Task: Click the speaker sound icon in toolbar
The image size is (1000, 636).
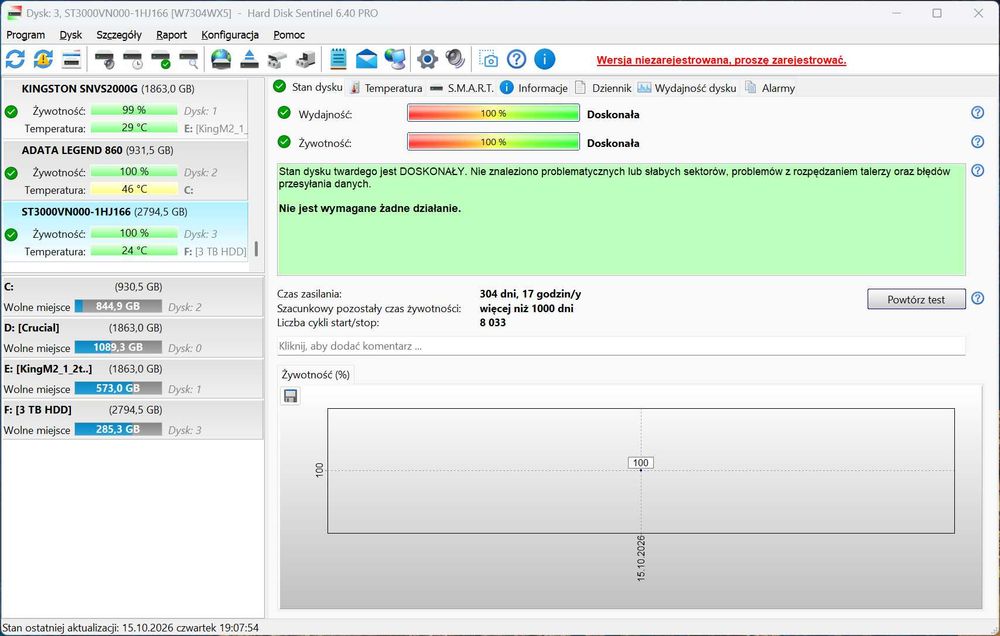Action: (455, 59)
